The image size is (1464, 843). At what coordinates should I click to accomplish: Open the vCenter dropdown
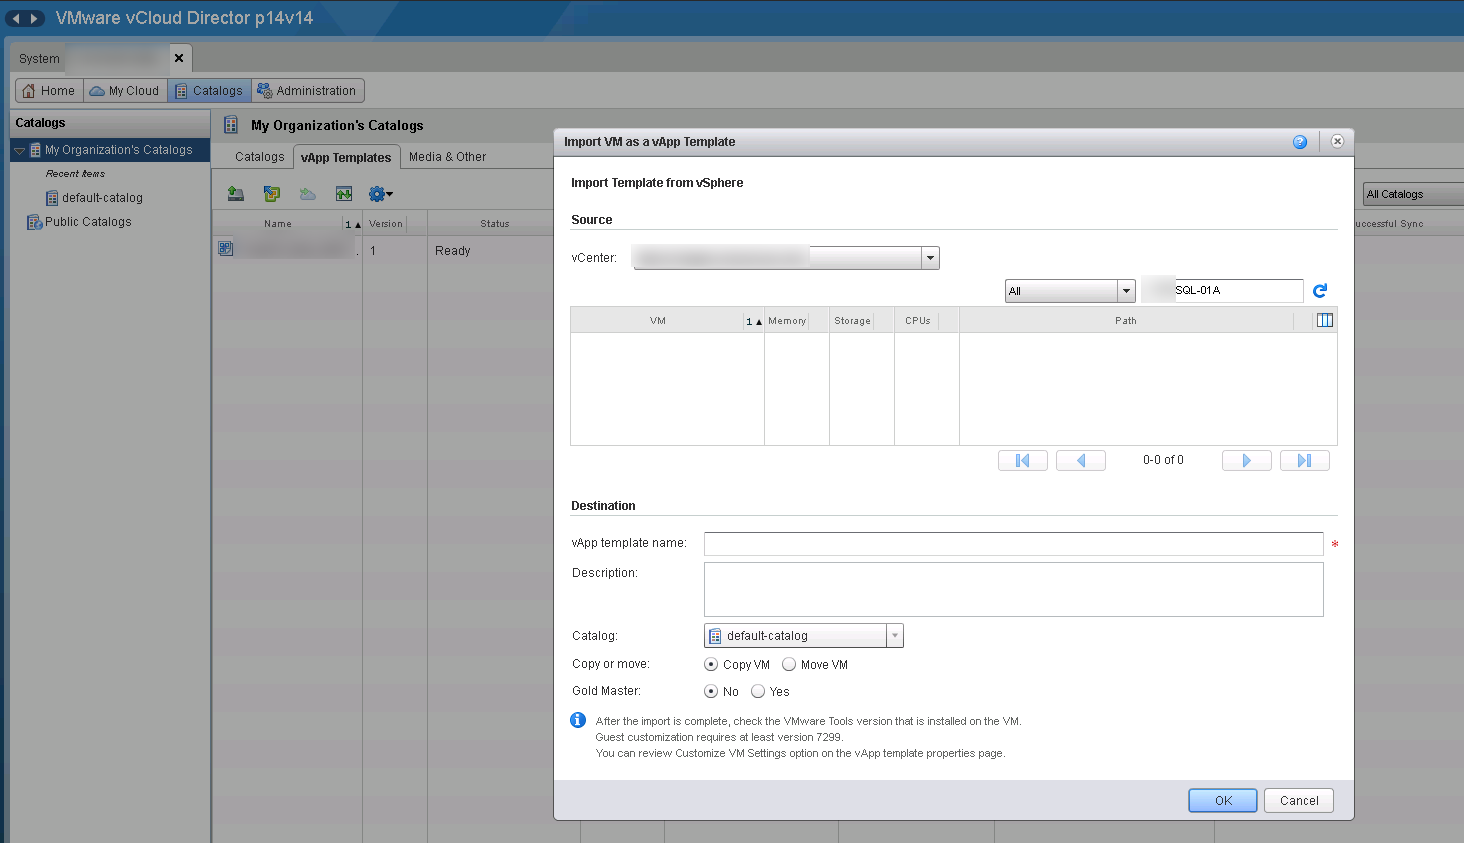(x=930, y=258)
